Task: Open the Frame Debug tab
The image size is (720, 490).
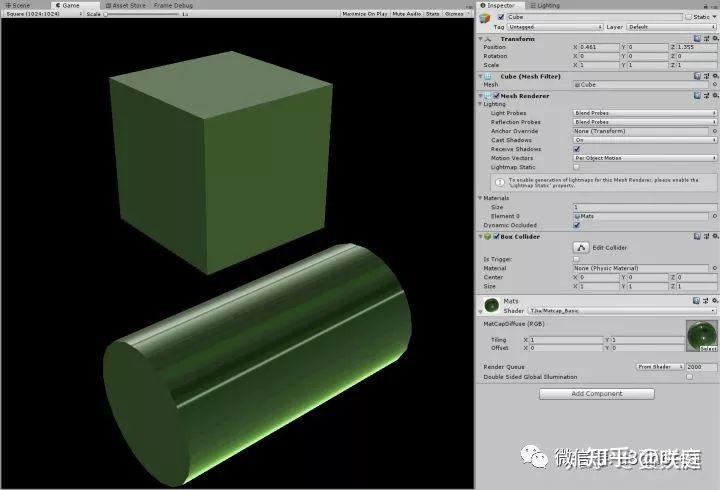Action: click(173, 6)
